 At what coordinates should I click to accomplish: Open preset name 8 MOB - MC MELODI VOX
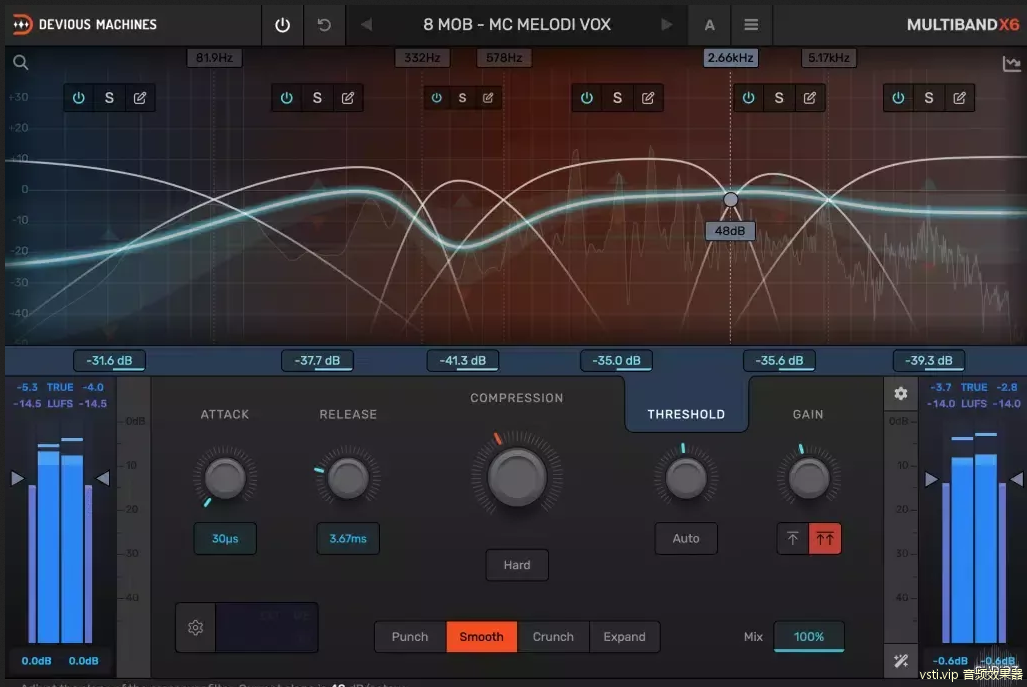[x=517, y=25]
